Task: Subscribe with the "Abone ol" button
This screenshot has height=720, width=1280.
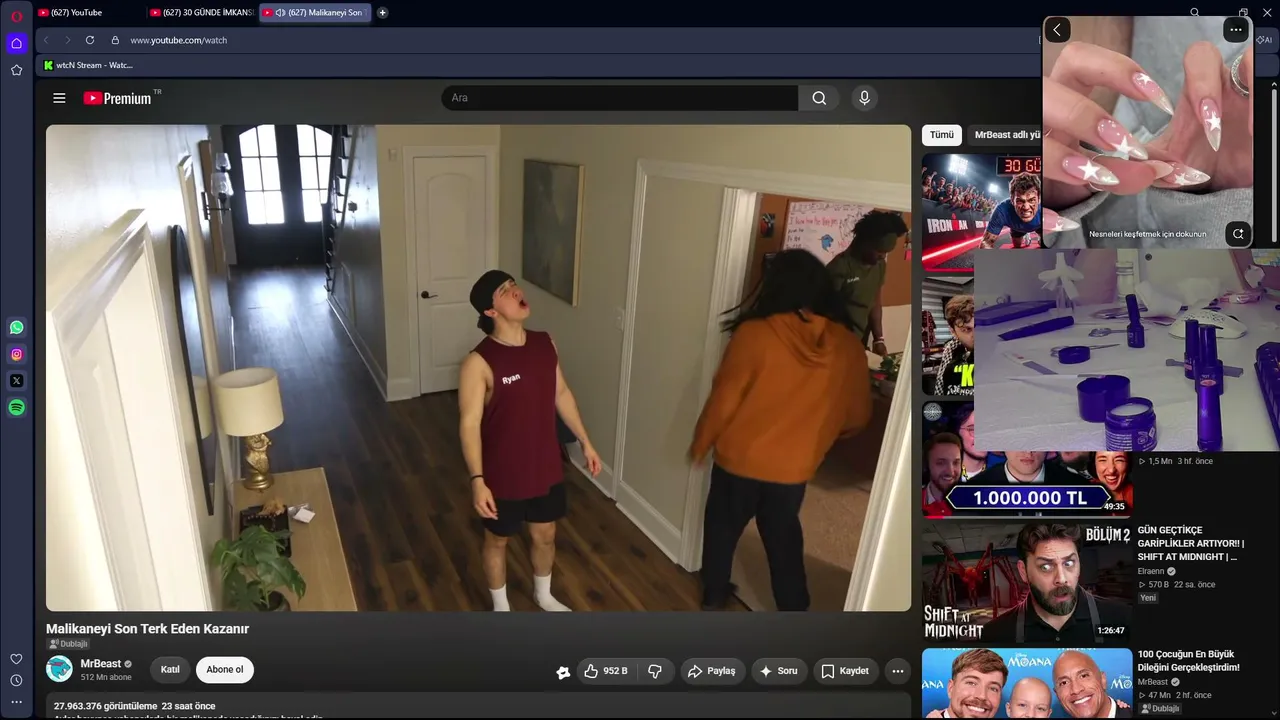Action: (x=225, y=670)
